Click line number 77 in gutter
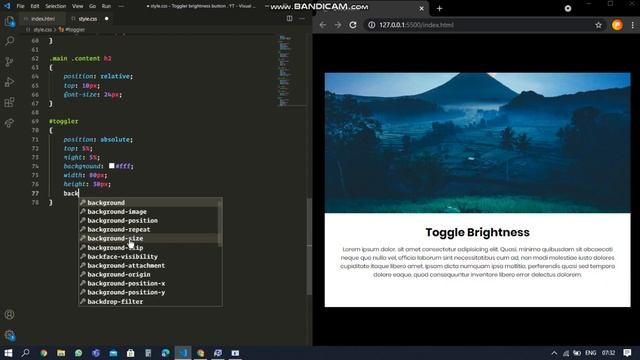This screenshot has width=640, height=360. point(35,193)
